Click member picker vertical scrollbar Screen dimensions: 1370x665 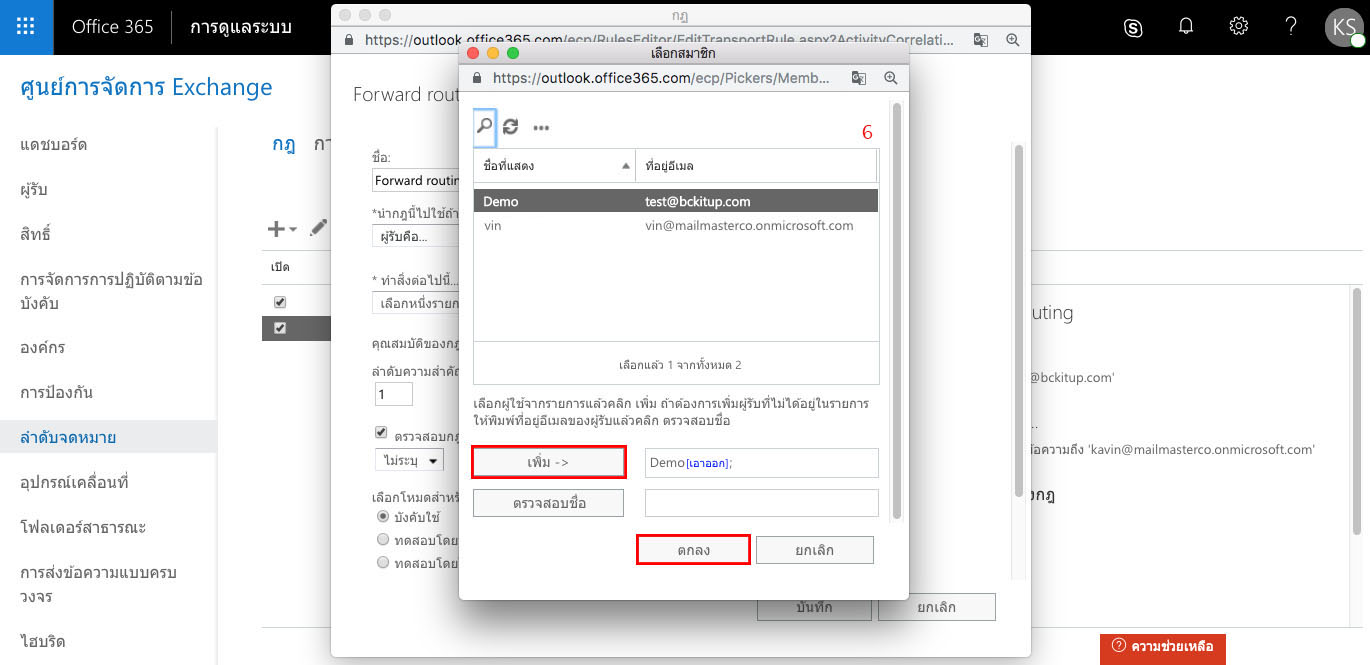click(x=897, y=310)
